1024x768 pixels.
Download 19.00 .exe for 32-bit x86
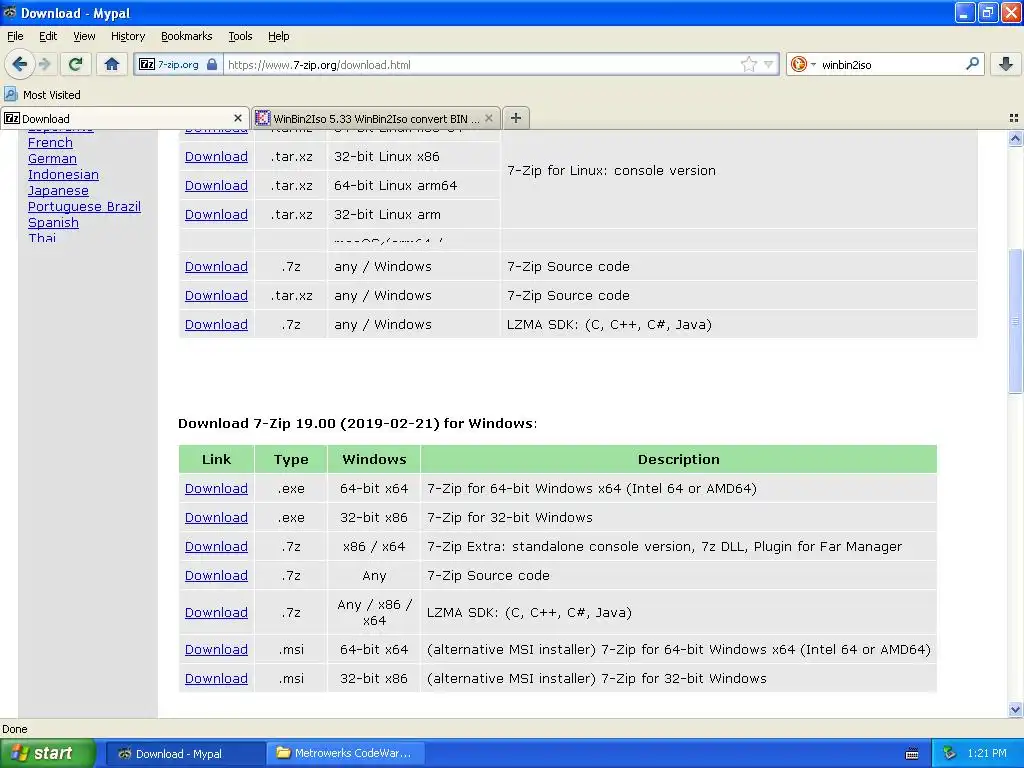tap(216, 517)
